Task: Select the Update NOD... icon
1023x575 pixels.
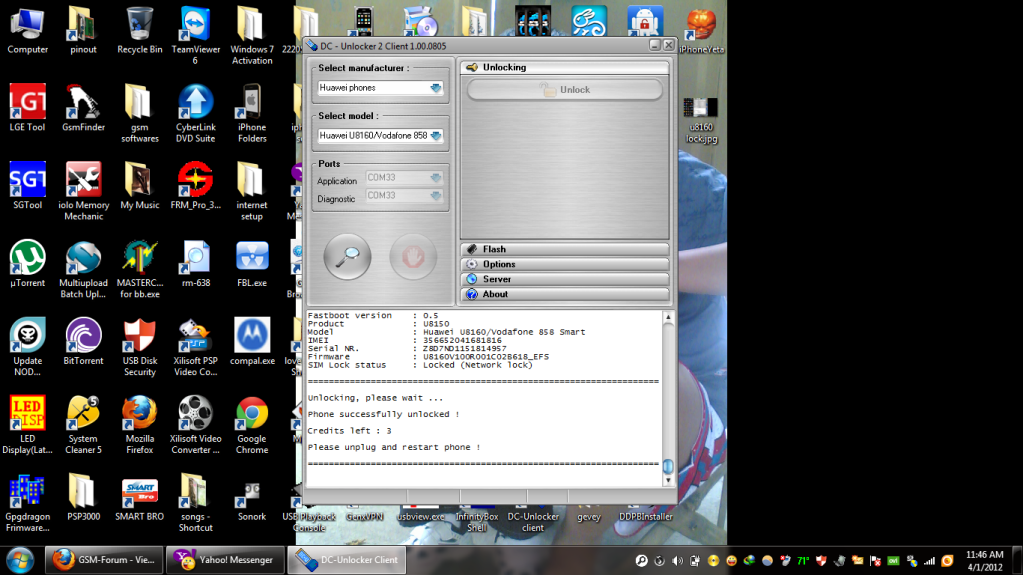Action: click(x=27, y=347)
